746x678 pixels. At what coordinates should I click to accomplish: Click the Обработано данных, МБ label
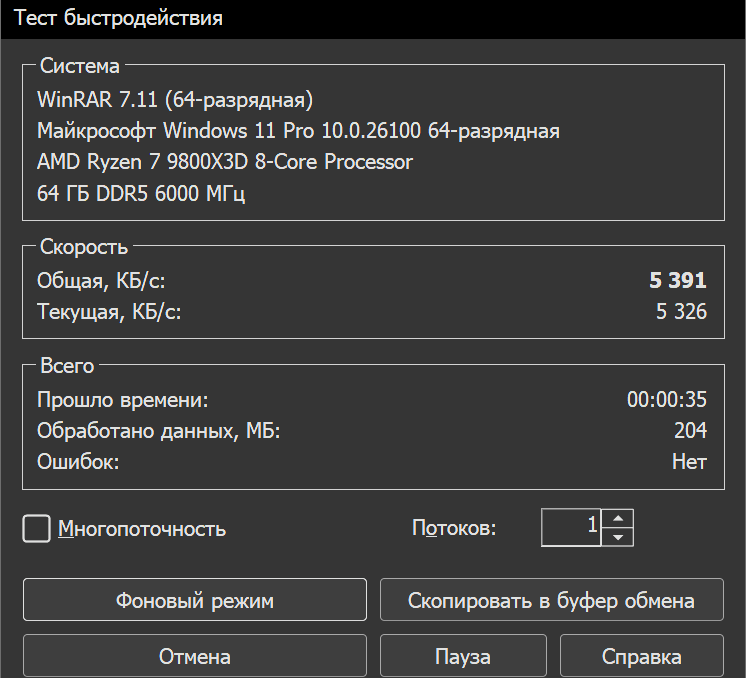(159, 431)
